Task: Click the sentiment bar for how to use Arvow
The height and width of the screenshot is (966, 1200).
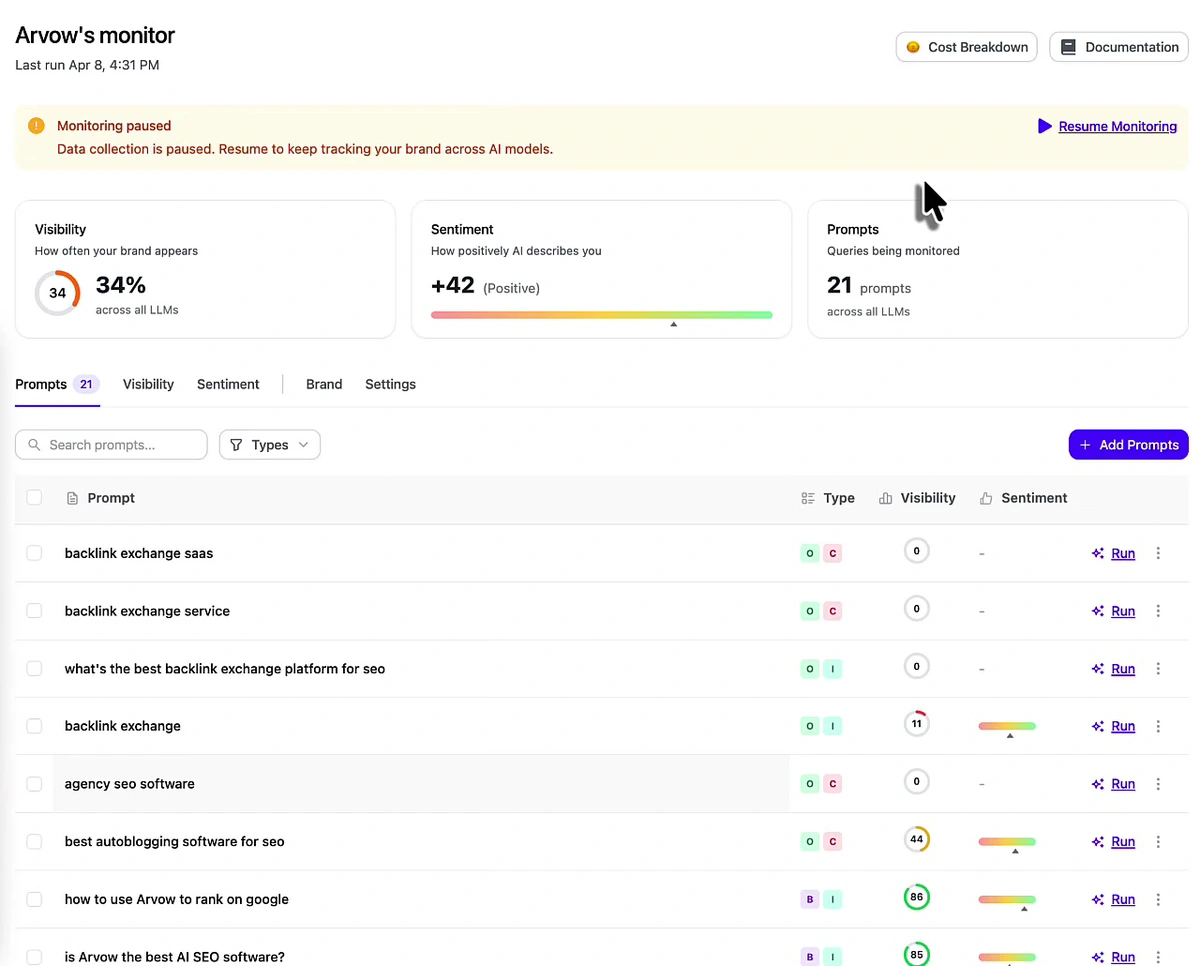Action: tap(1007, 900)
